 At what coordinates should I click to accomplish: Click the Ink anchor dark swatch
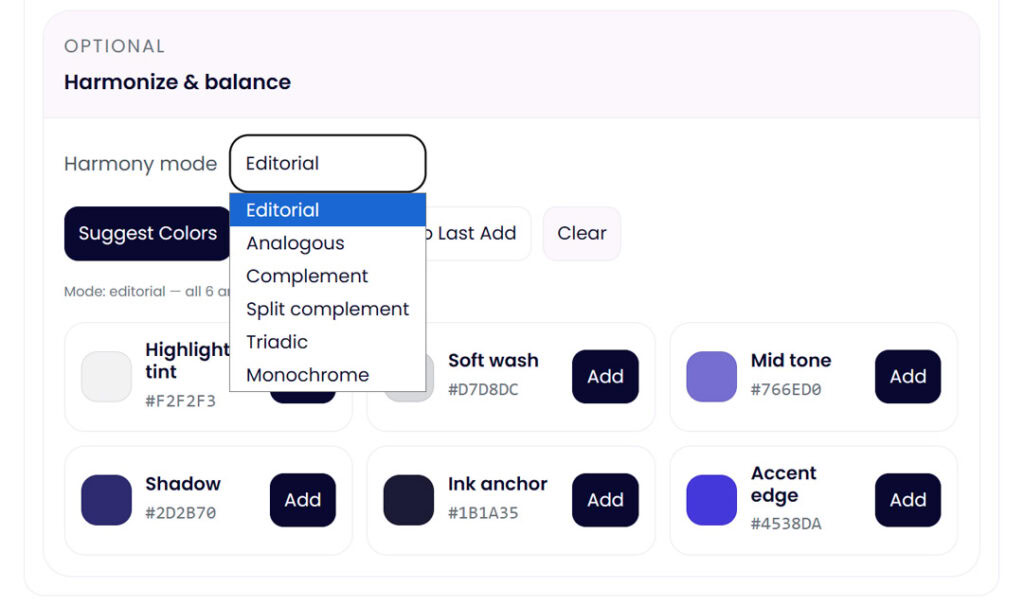pyautogui.click(x=409, y=500)
